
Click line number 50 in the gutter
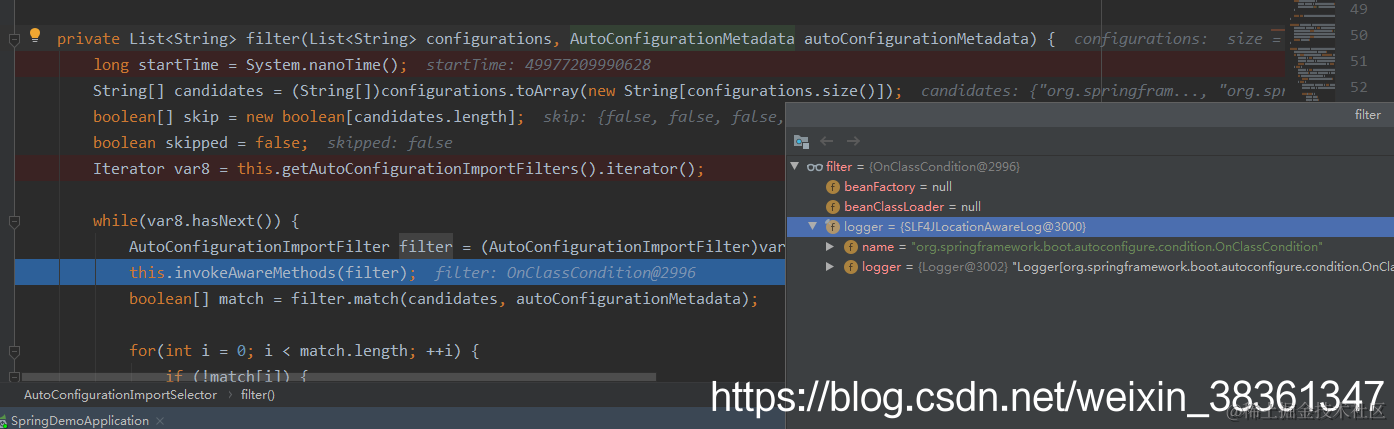click(x=1358, y=35)
